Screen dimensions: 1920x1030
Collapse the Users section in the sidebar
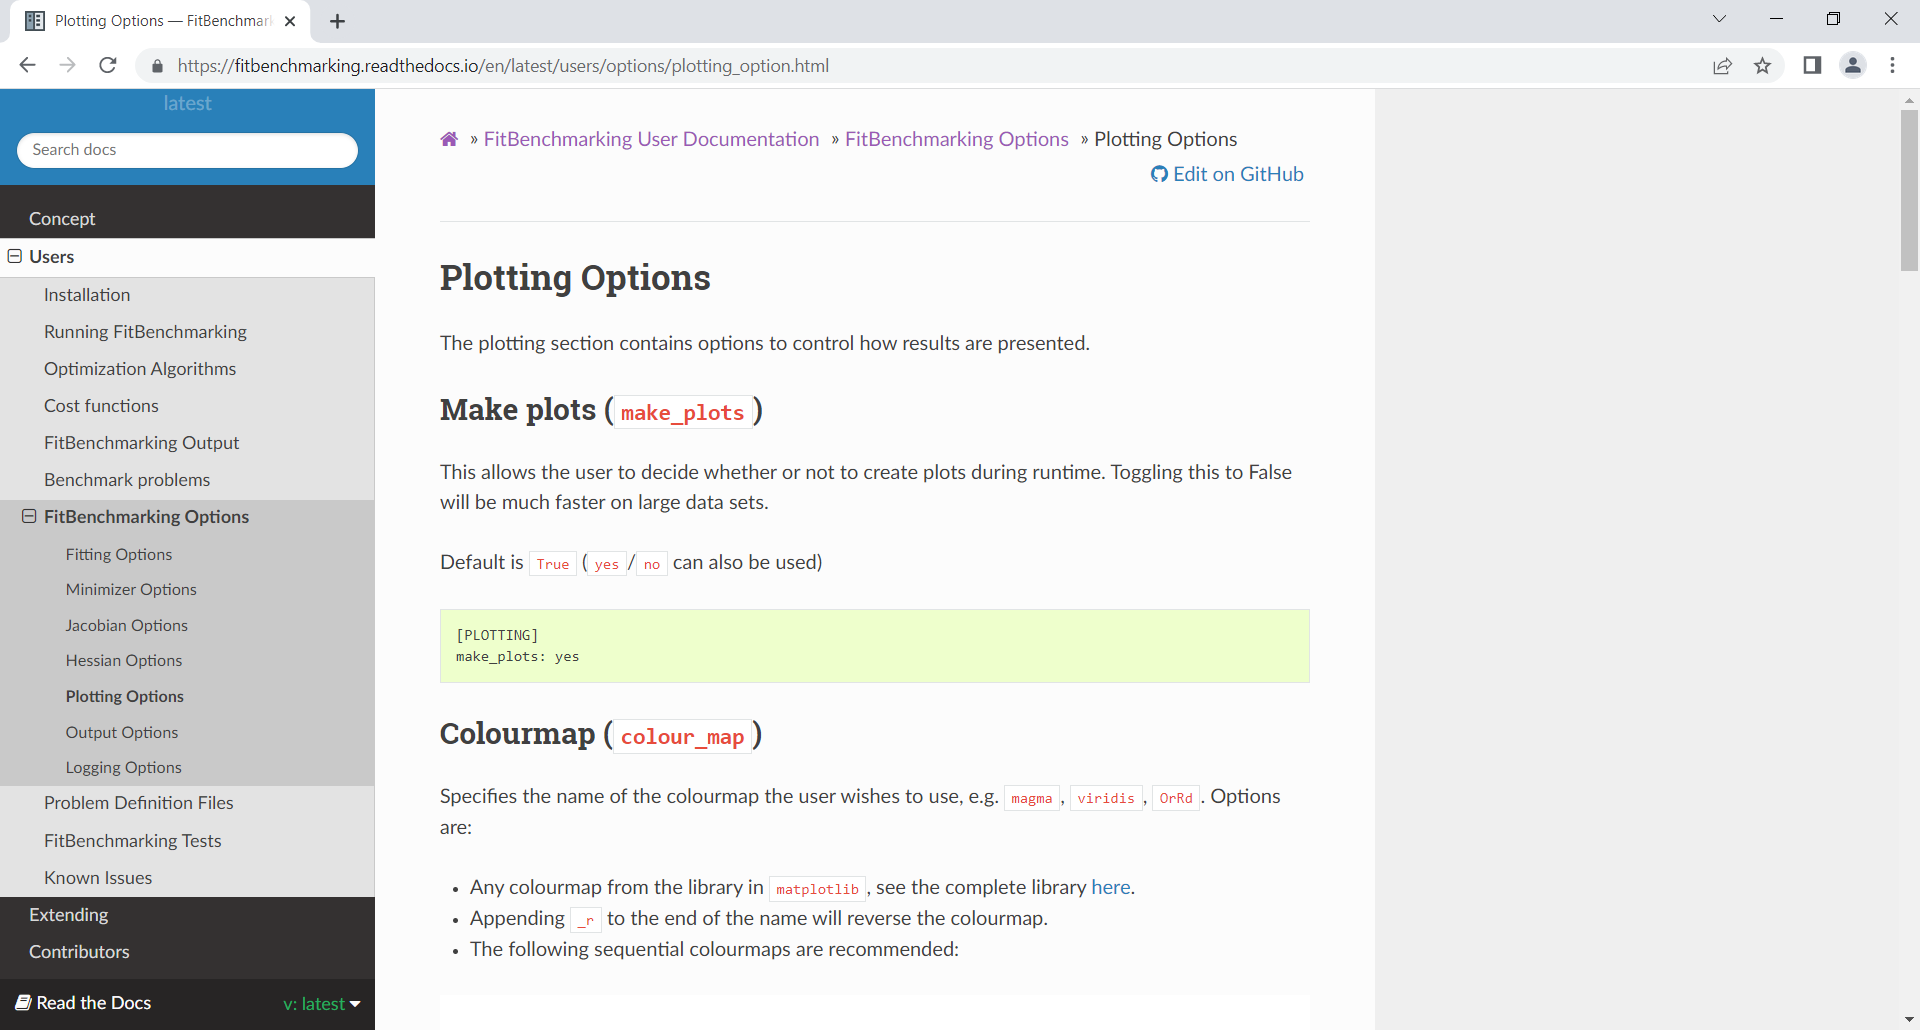coord(15,256)
